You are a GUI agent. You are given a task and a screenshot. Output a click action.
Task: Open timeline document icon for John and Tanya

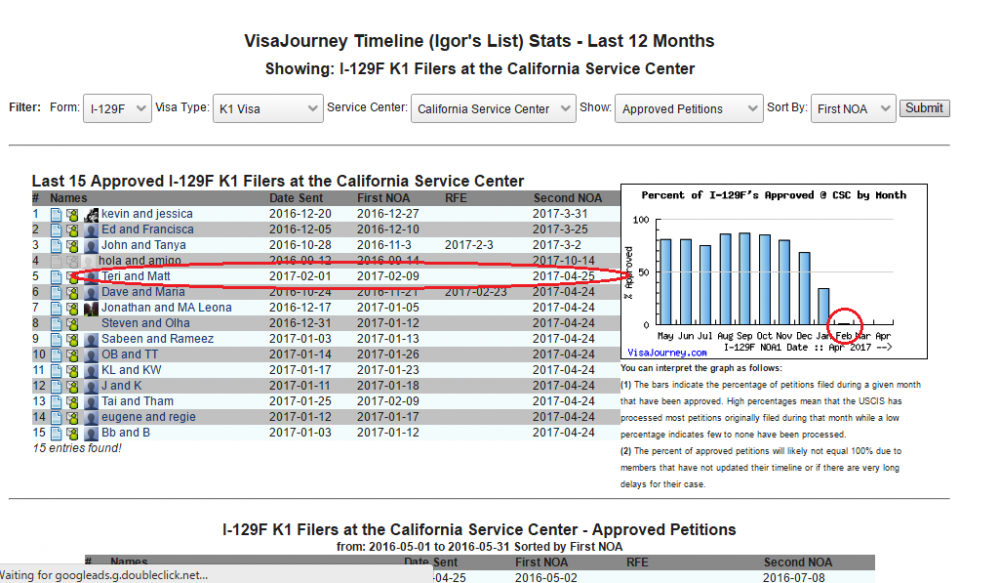click(56, 246)
